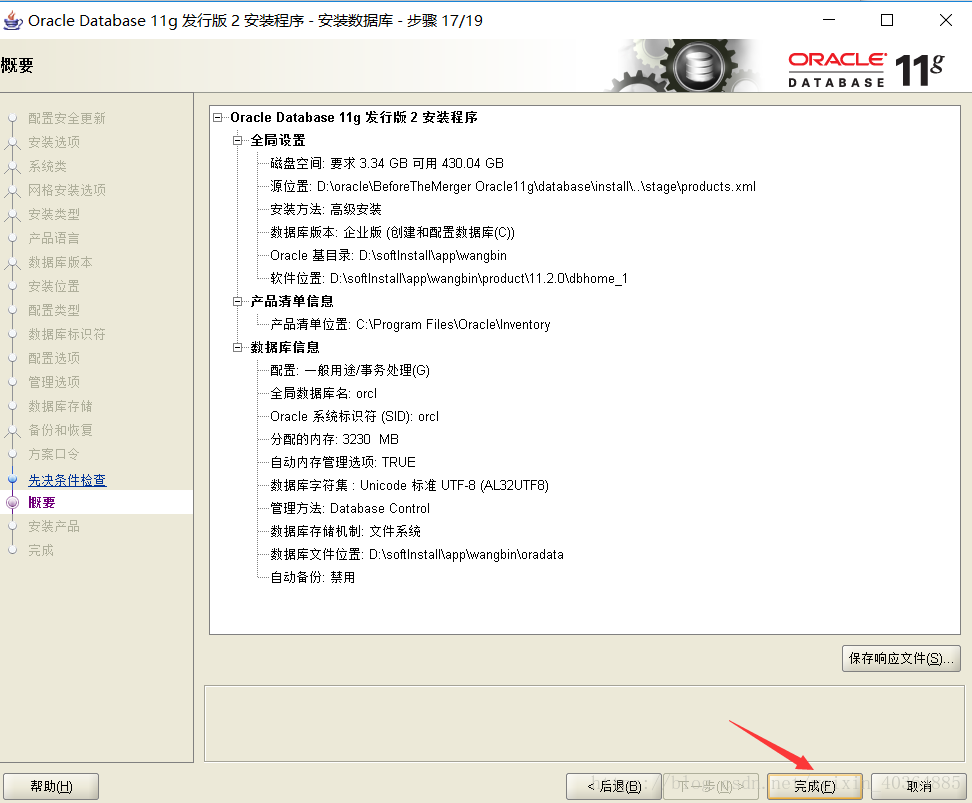Select the 安装类型 step in sidebar
The image size is (972, 803).
54,215
